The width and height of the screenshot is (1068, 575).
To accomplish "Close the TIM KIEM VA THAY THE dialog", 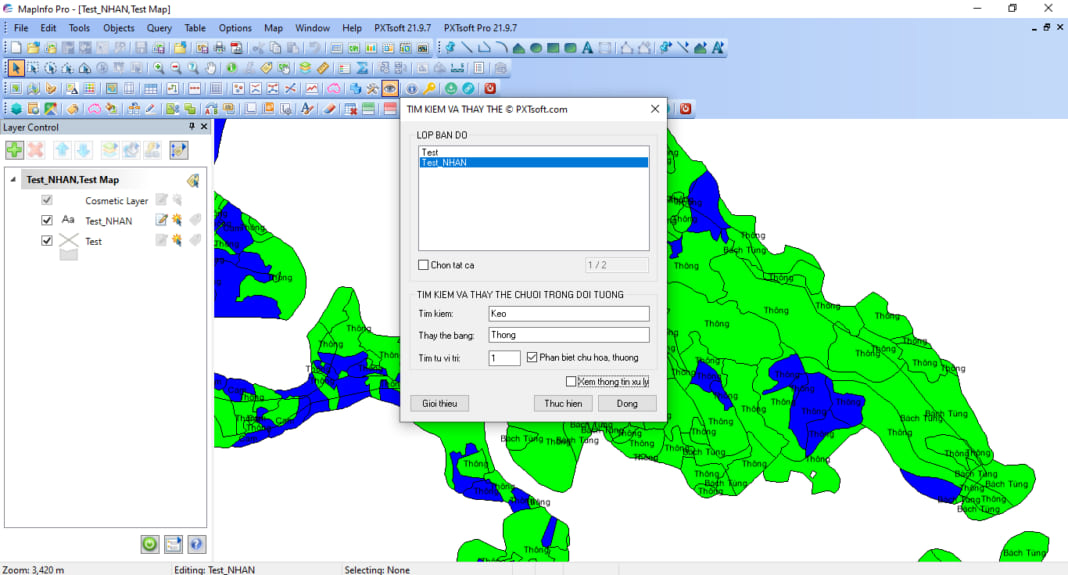I will [x=655, y=109].
